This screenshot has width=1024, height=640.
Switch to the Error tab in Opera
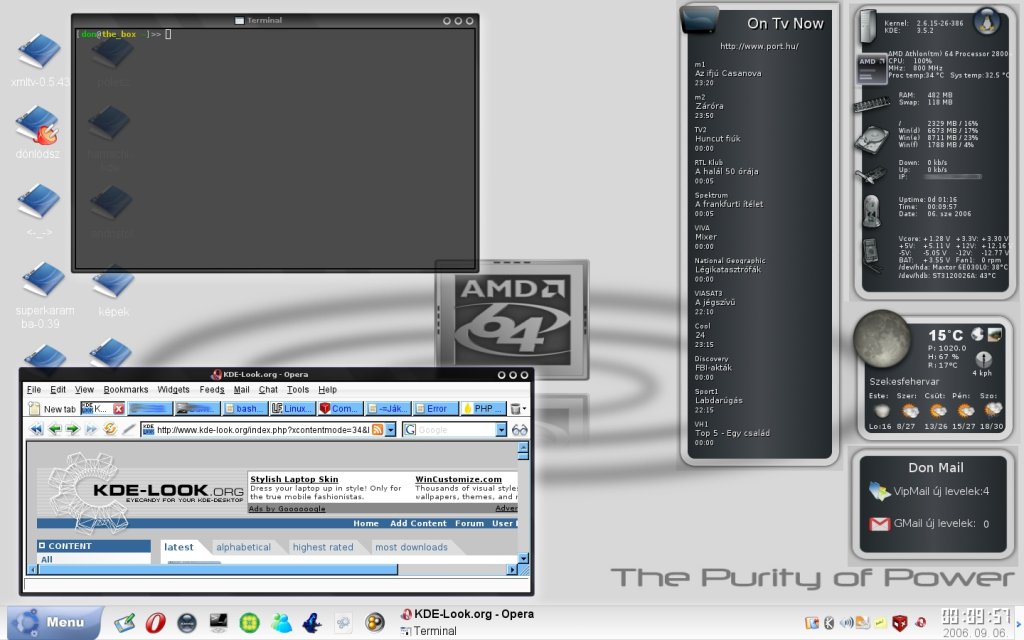click(x=436, y=409)
